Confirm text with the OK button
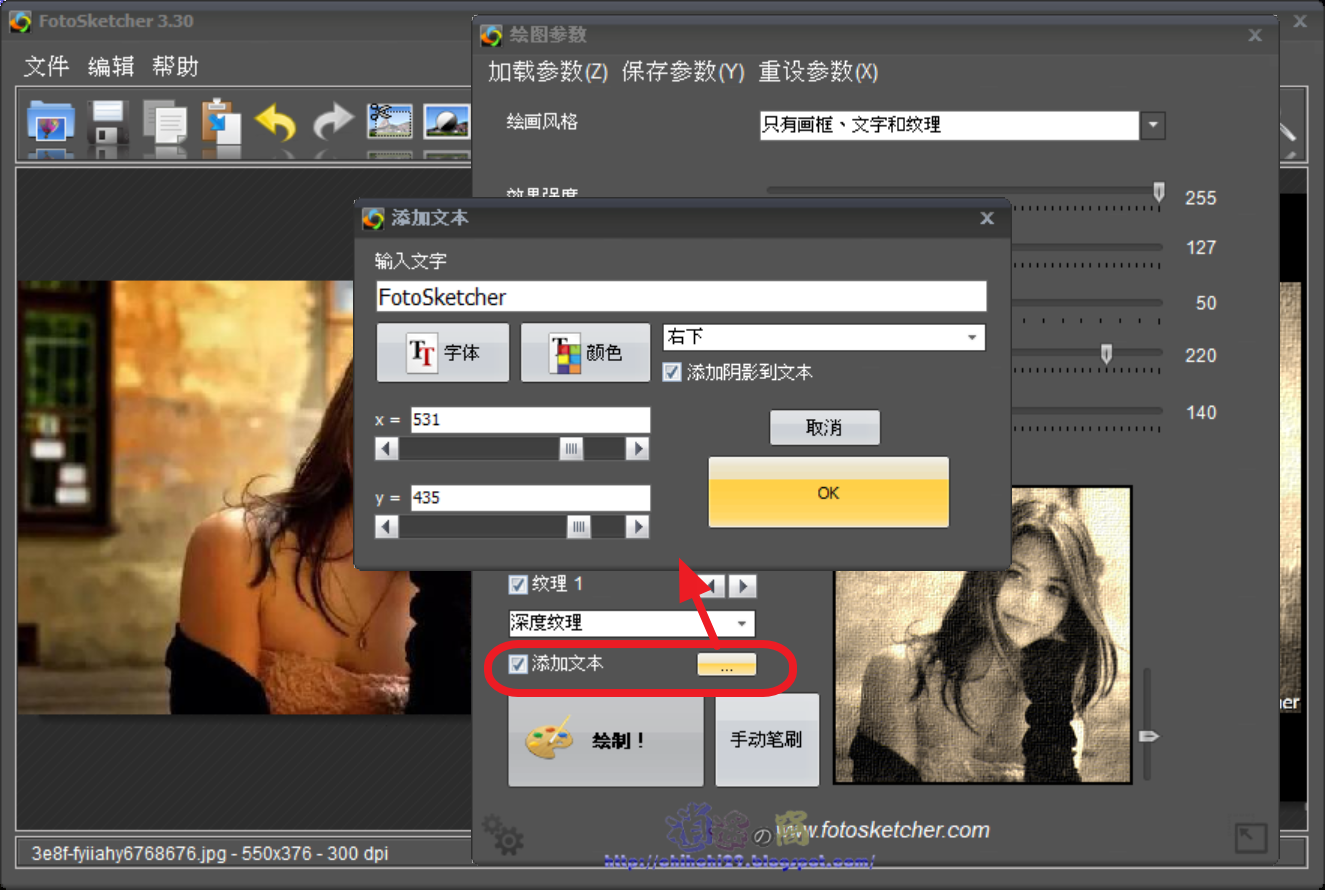Image resolution: width=1325 pixels, height=890 pixels. (828, 493)
